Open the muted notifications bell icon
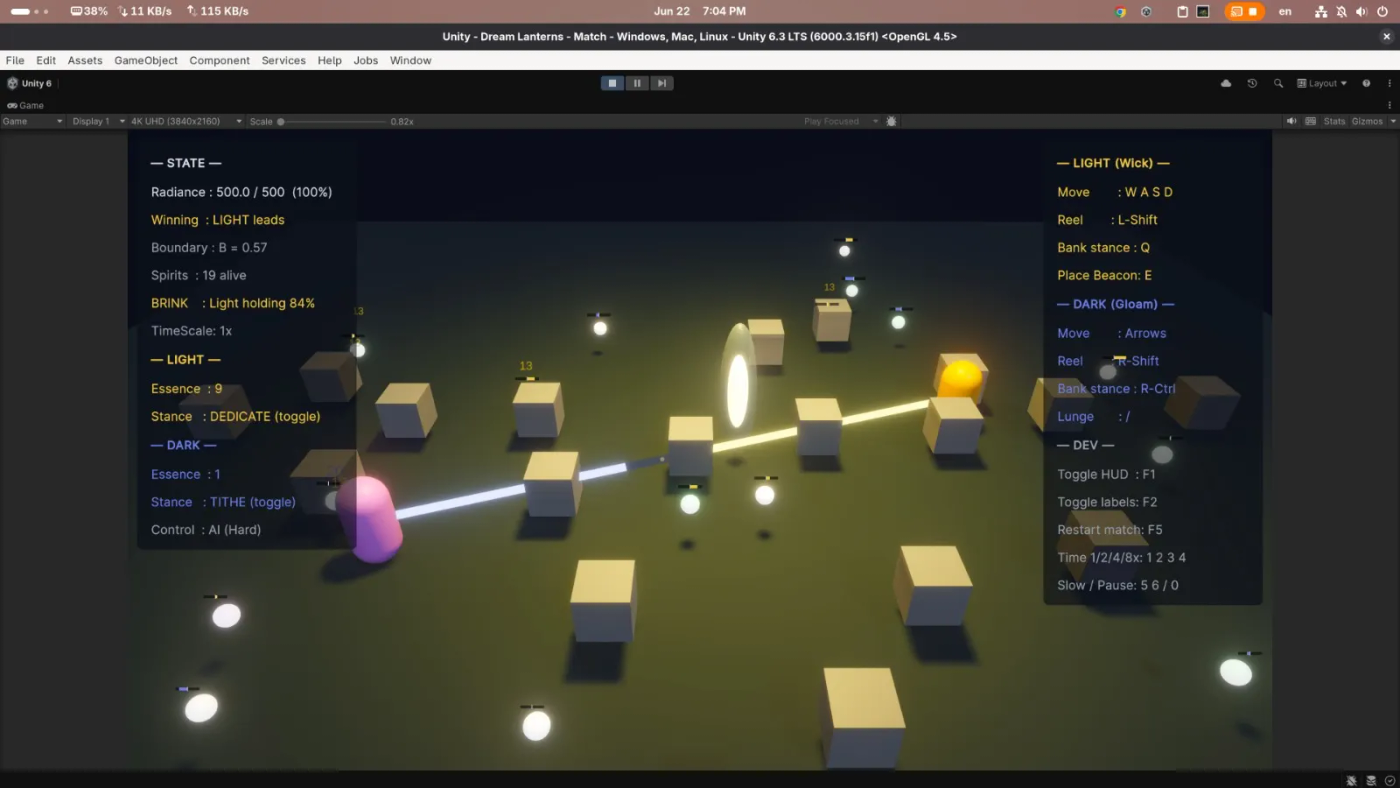This screenshot has height=788, width=1400. coord(1341,11)
